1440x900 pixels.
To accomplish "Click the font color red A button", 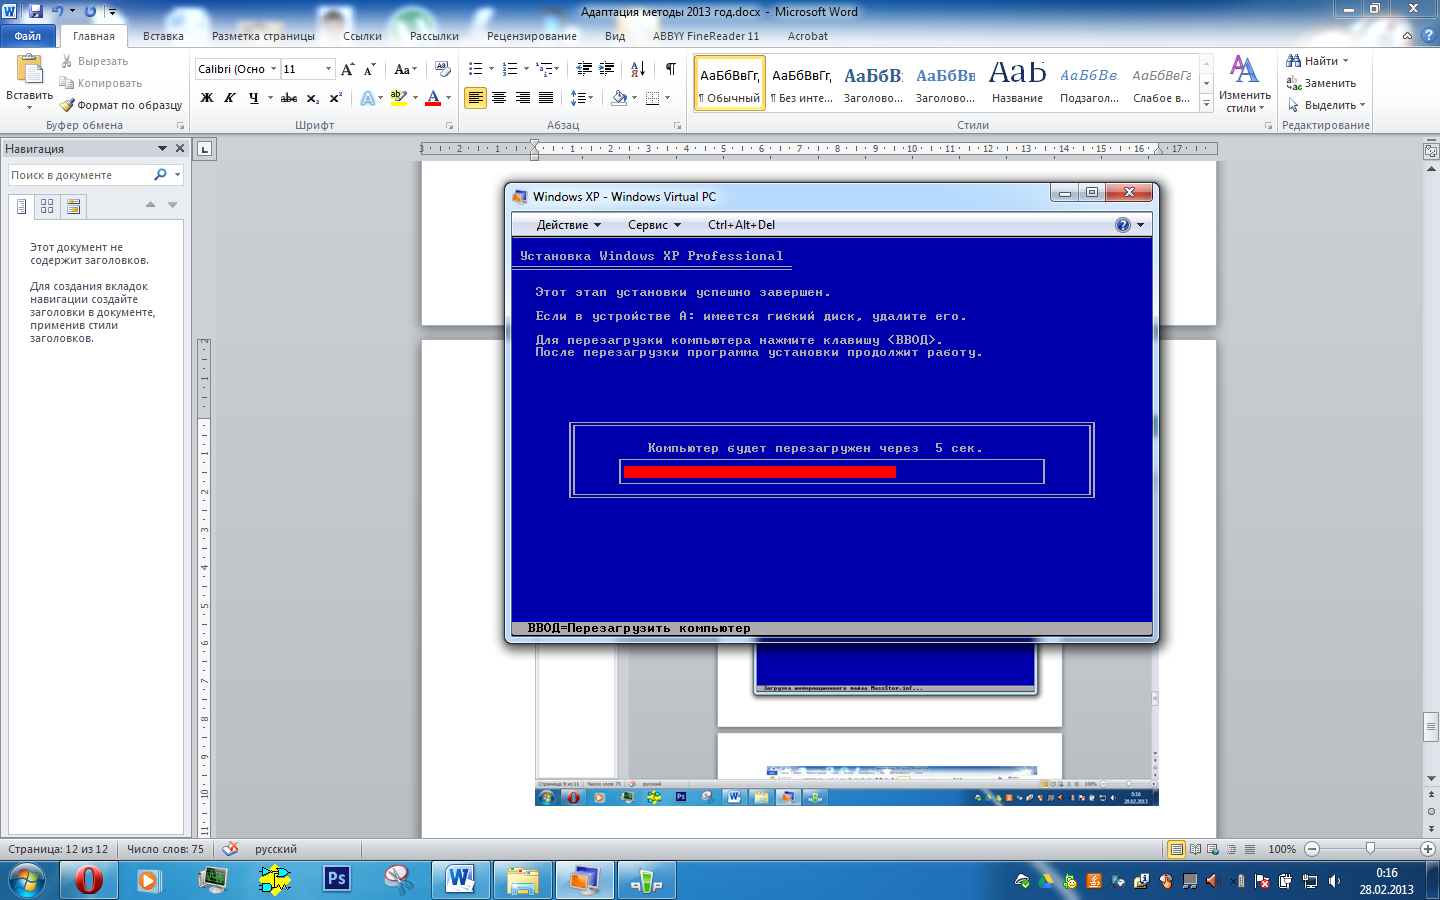I will pyautogui.click(x=433, y=98).
